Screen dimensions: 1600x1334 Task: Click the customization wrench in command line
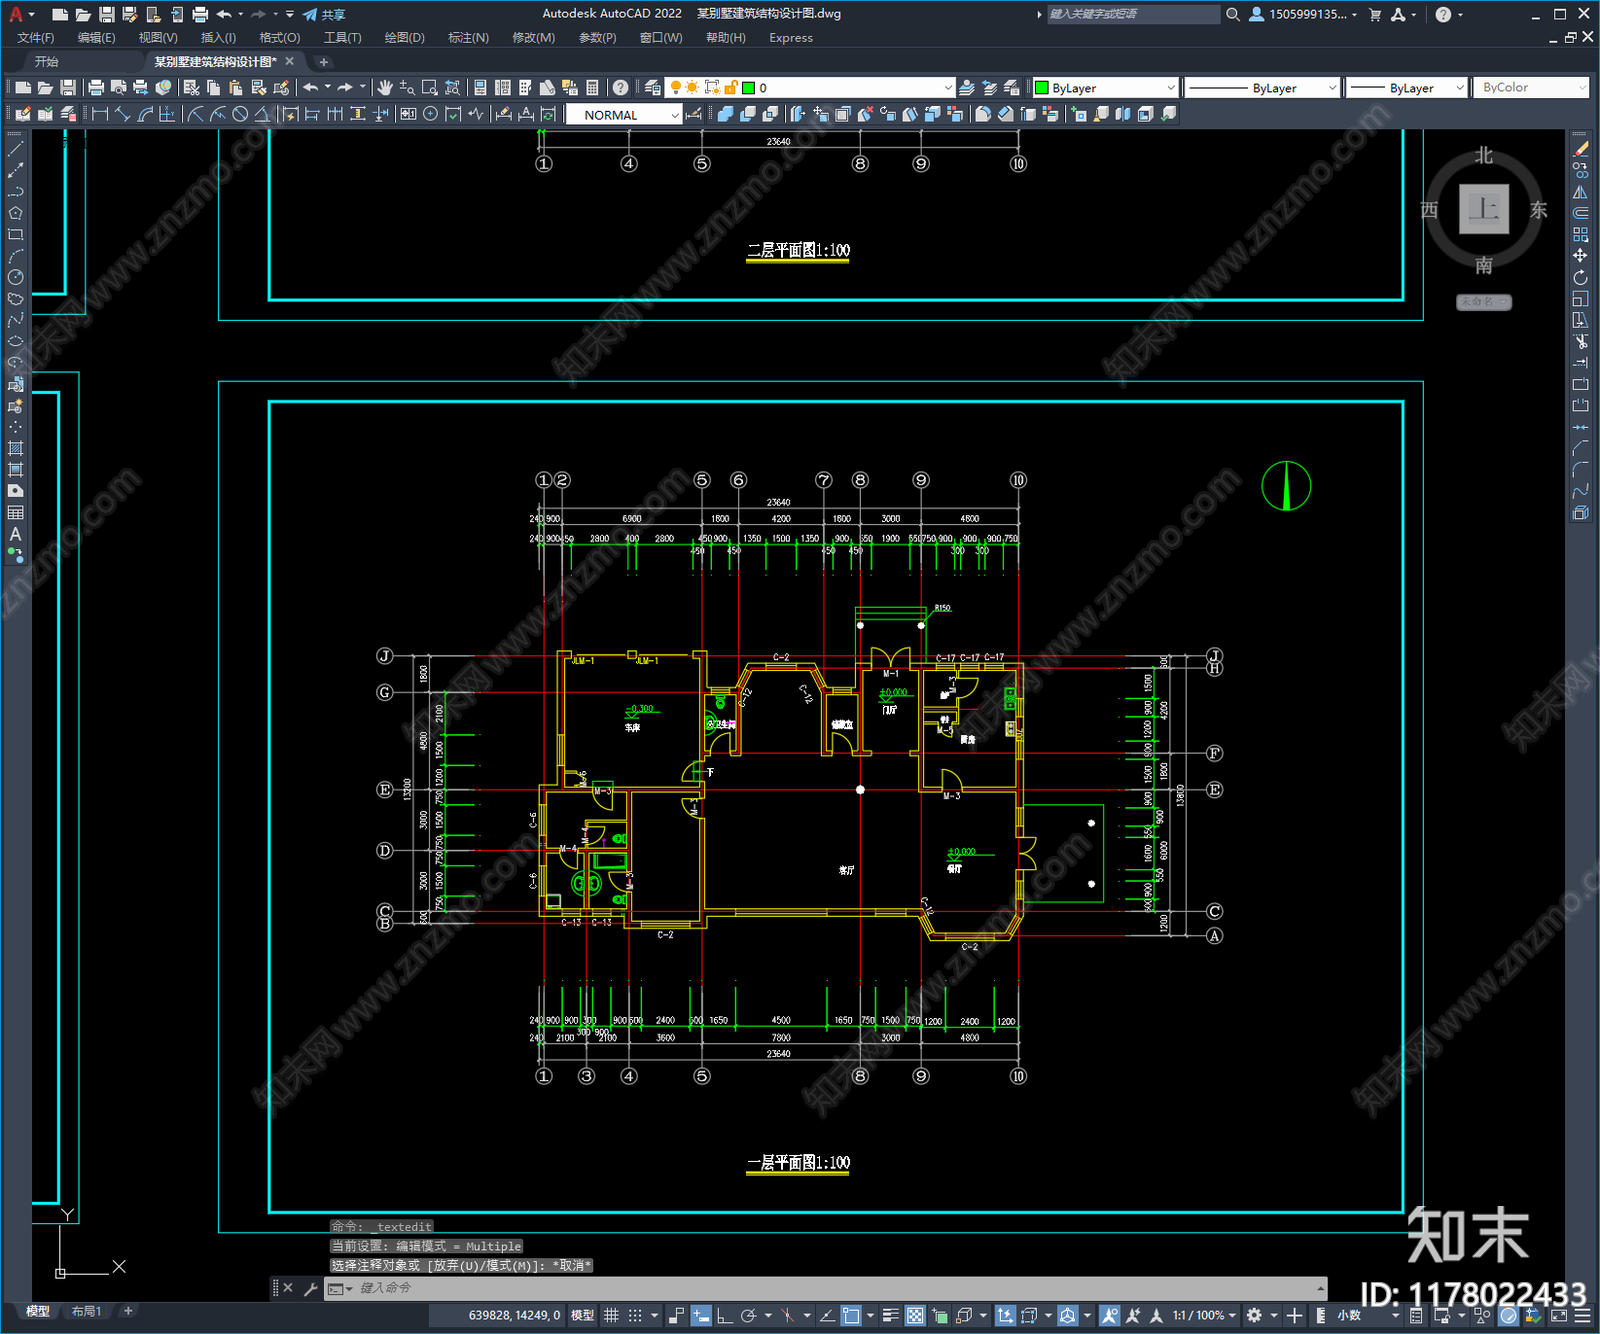[310, 1288]
